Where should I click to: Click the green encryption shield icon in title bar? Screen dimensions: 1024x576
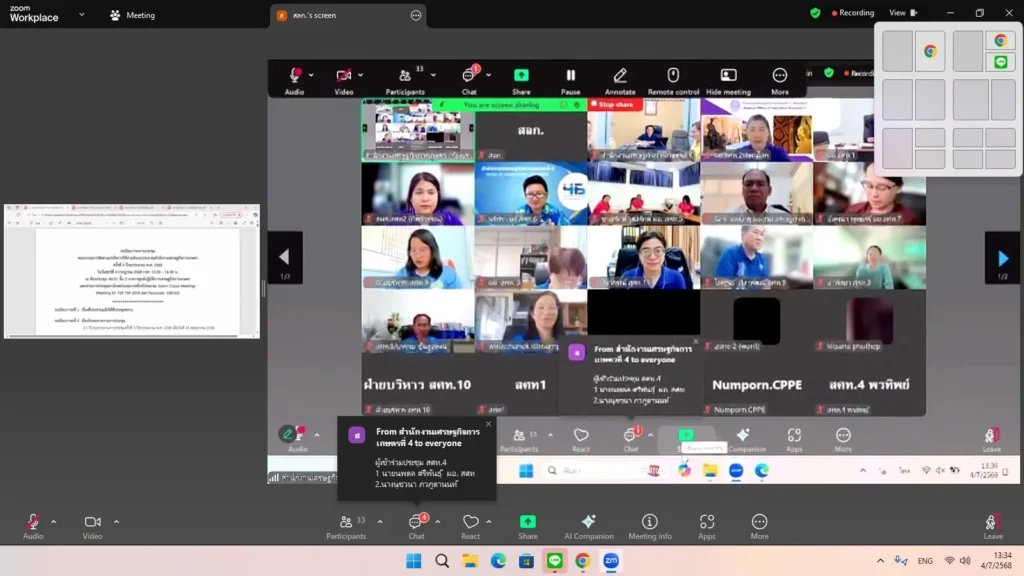point(815,13)
